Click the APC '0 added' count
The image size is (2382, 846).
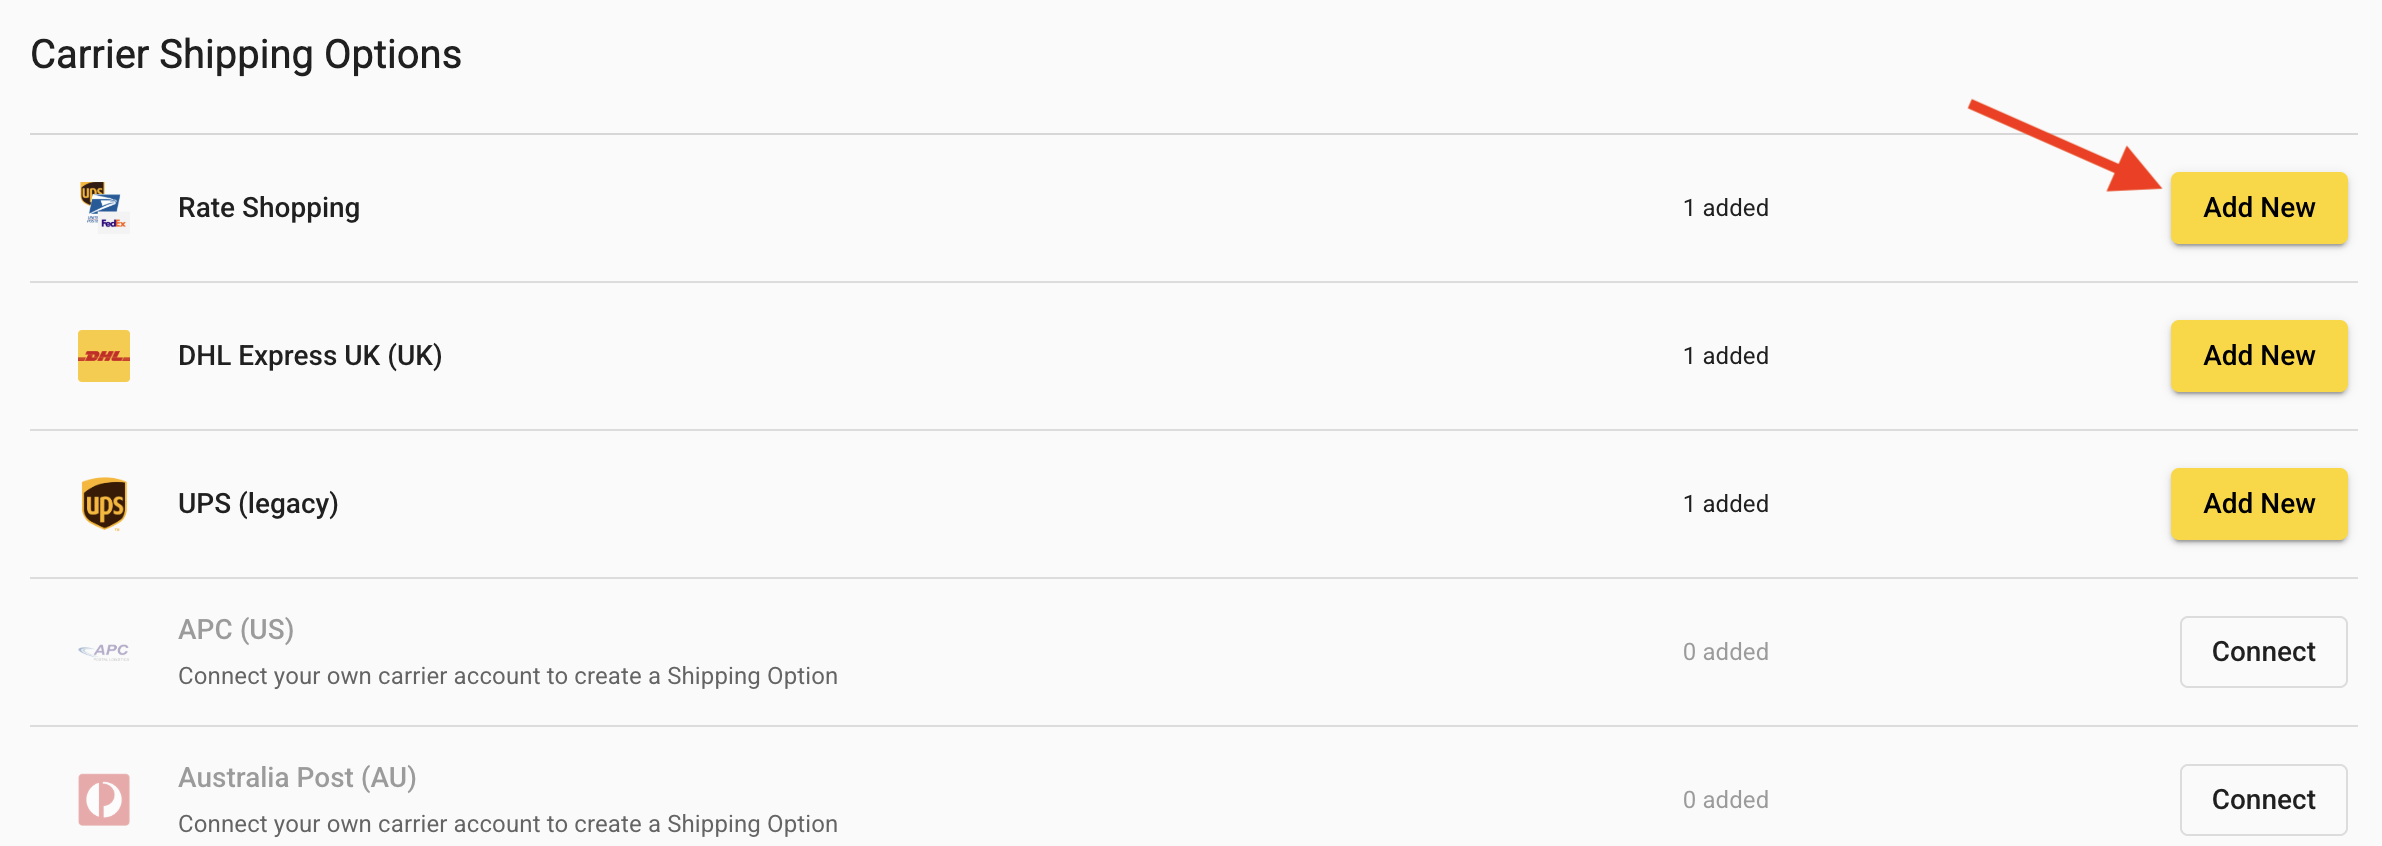[x=1726, y=652]
